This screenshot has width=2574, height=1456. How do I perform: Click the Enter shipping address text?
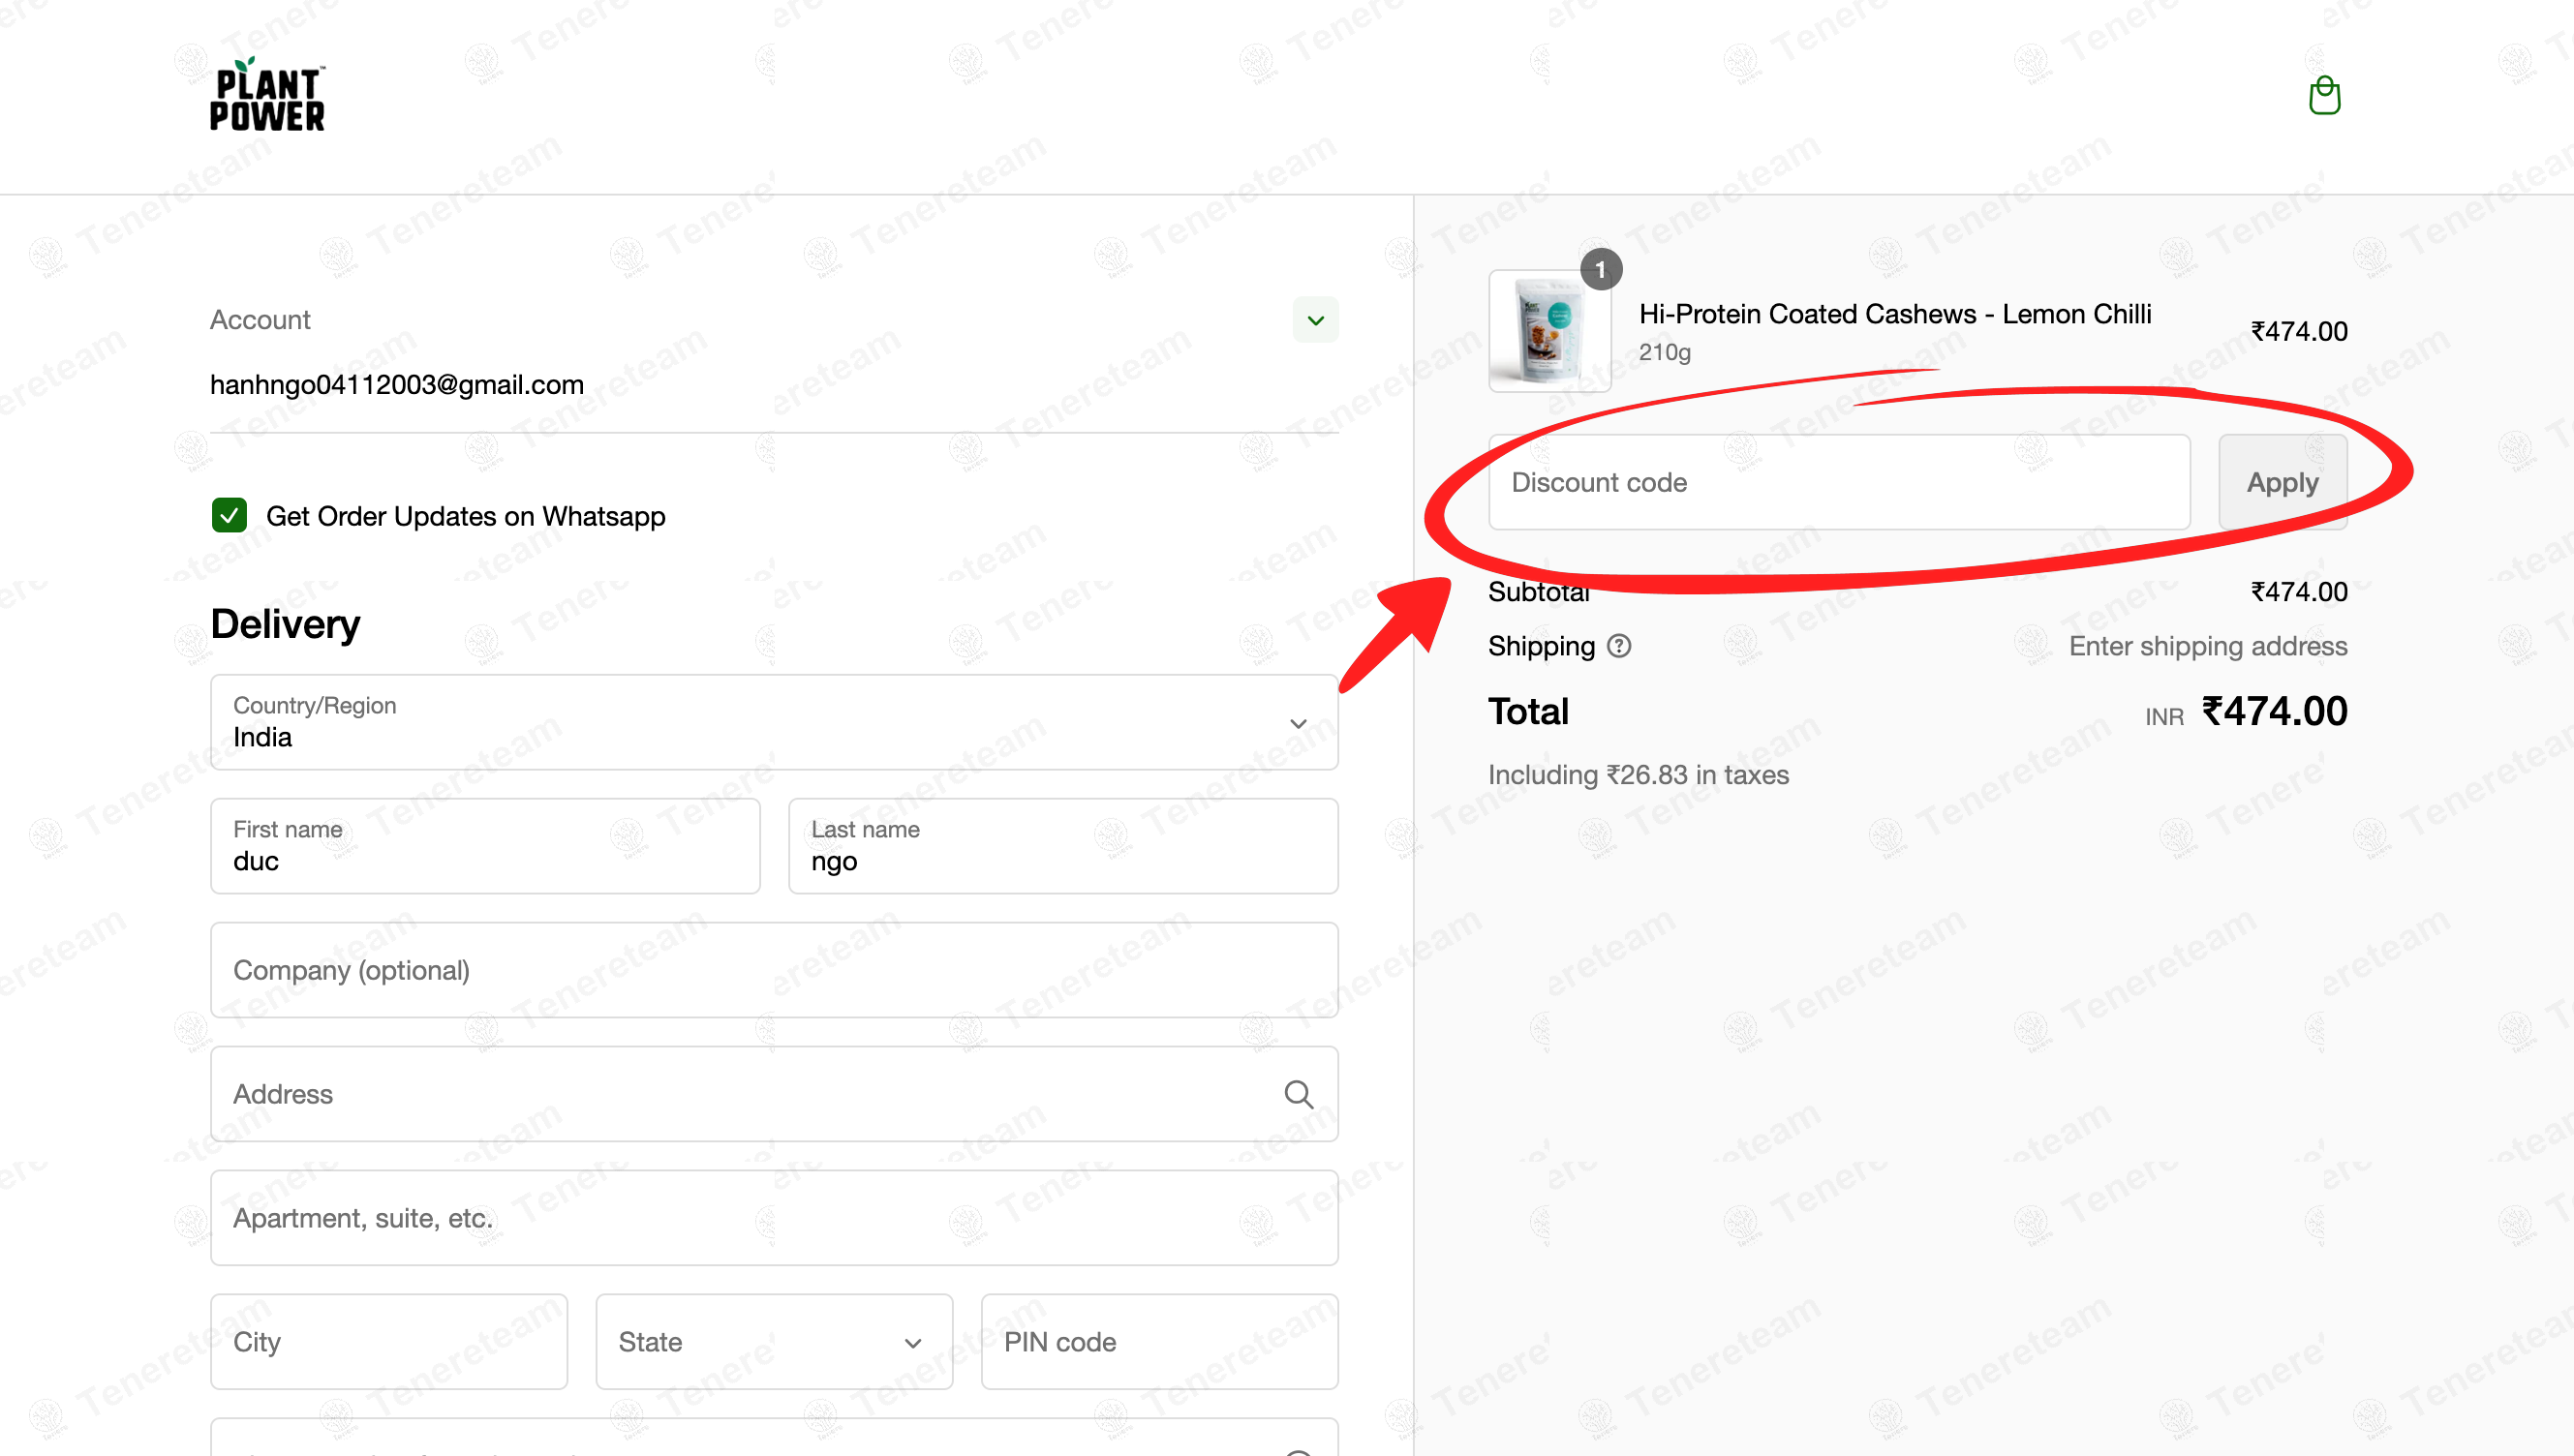pyautogui.click(x=2207, y=646)
